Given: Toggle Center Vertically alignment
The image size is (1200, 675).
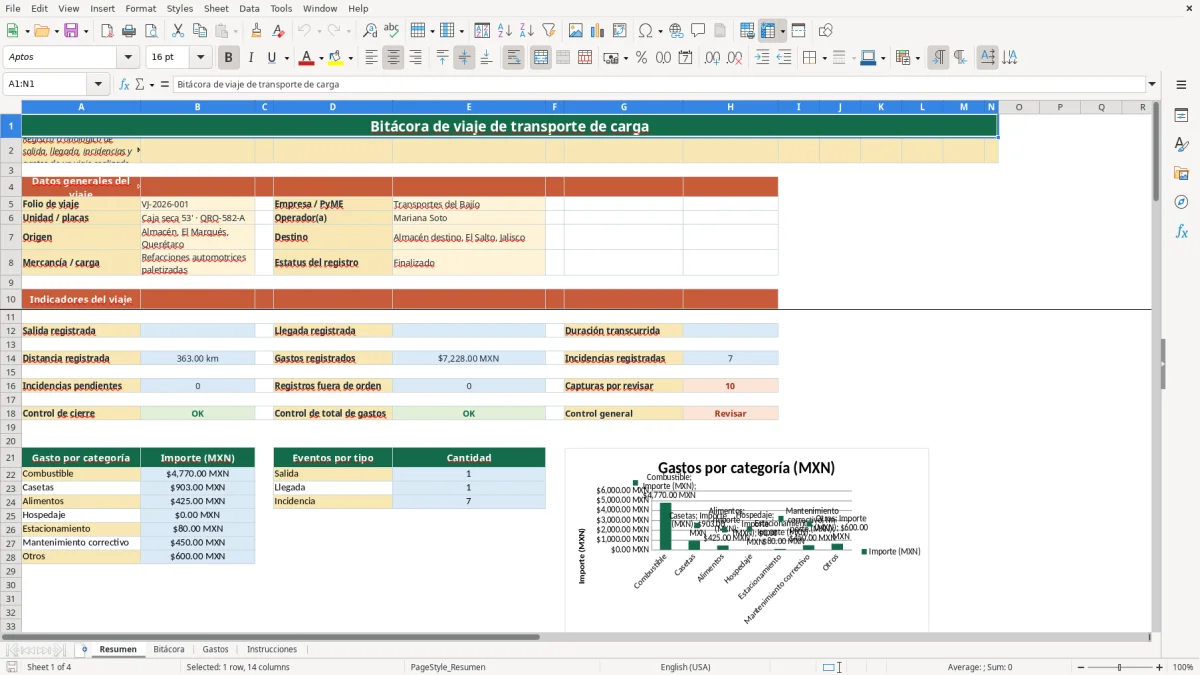Looking at the screenshot, I should pyautogui.click(x=464, y=58).
